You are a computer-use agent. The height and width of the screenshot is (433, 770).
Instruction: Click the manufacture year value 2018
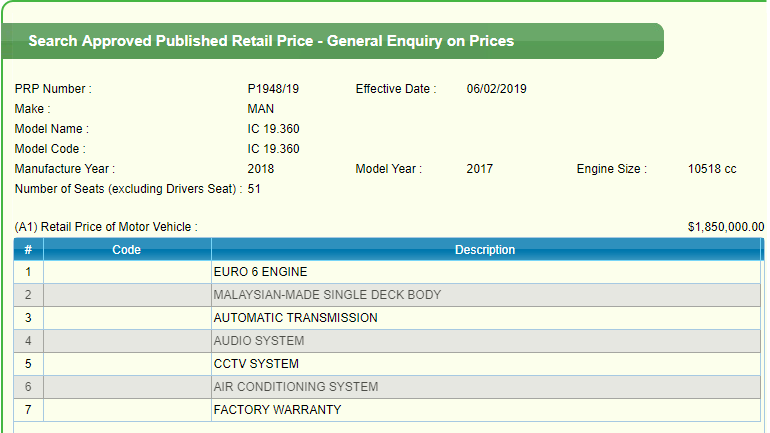pos(260,169)
